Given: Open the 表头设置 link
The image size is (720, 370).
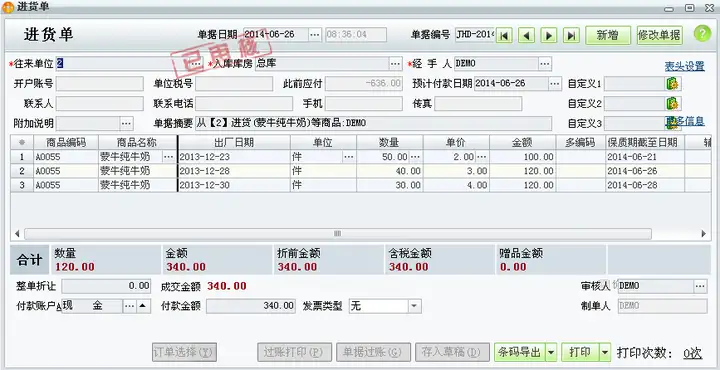Looking at the screenshot, I should coord(684,66).
